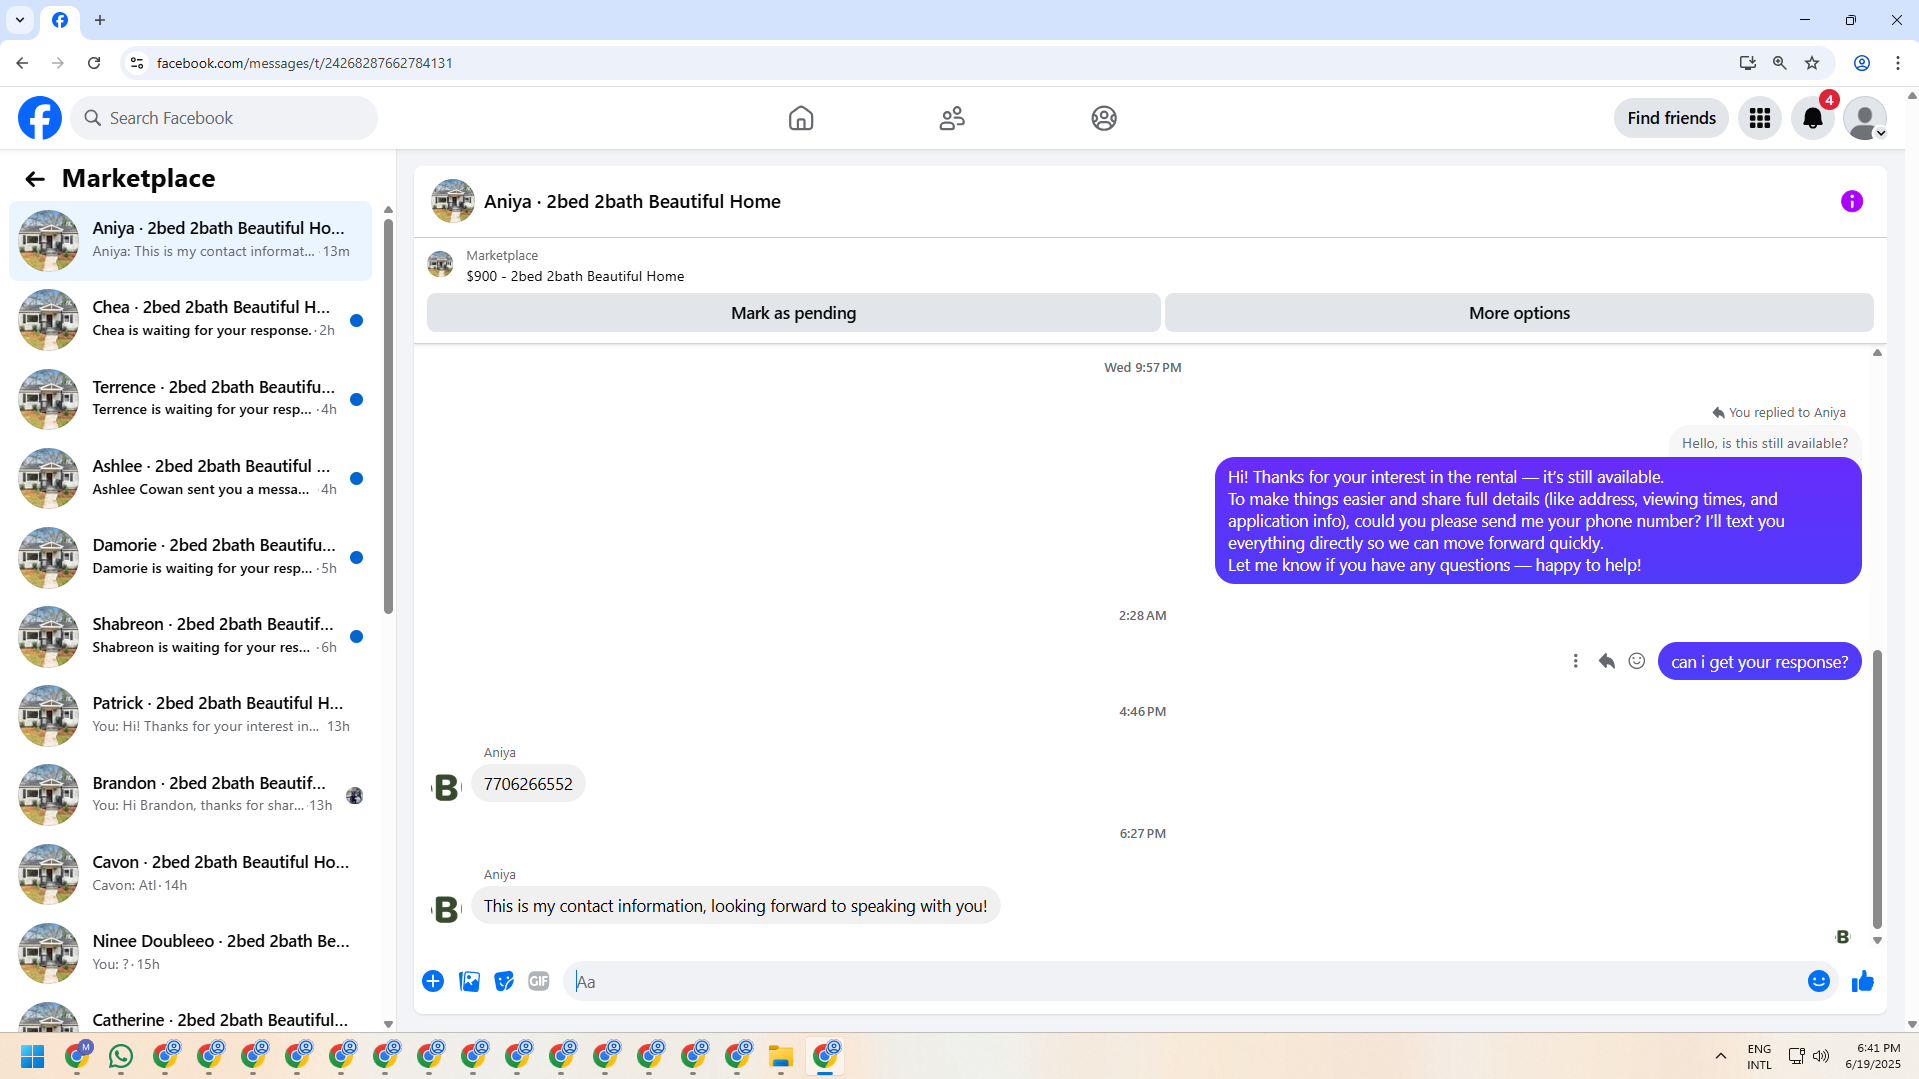Open the volume control in system tray
This screenshot has height=1079, width=1919.
(1821, 1057)
